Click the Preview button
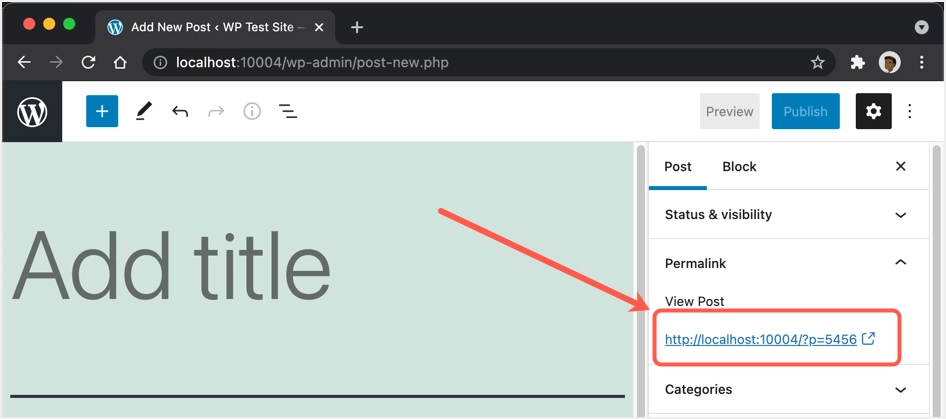946x419 pixels. tap(730, 112)
